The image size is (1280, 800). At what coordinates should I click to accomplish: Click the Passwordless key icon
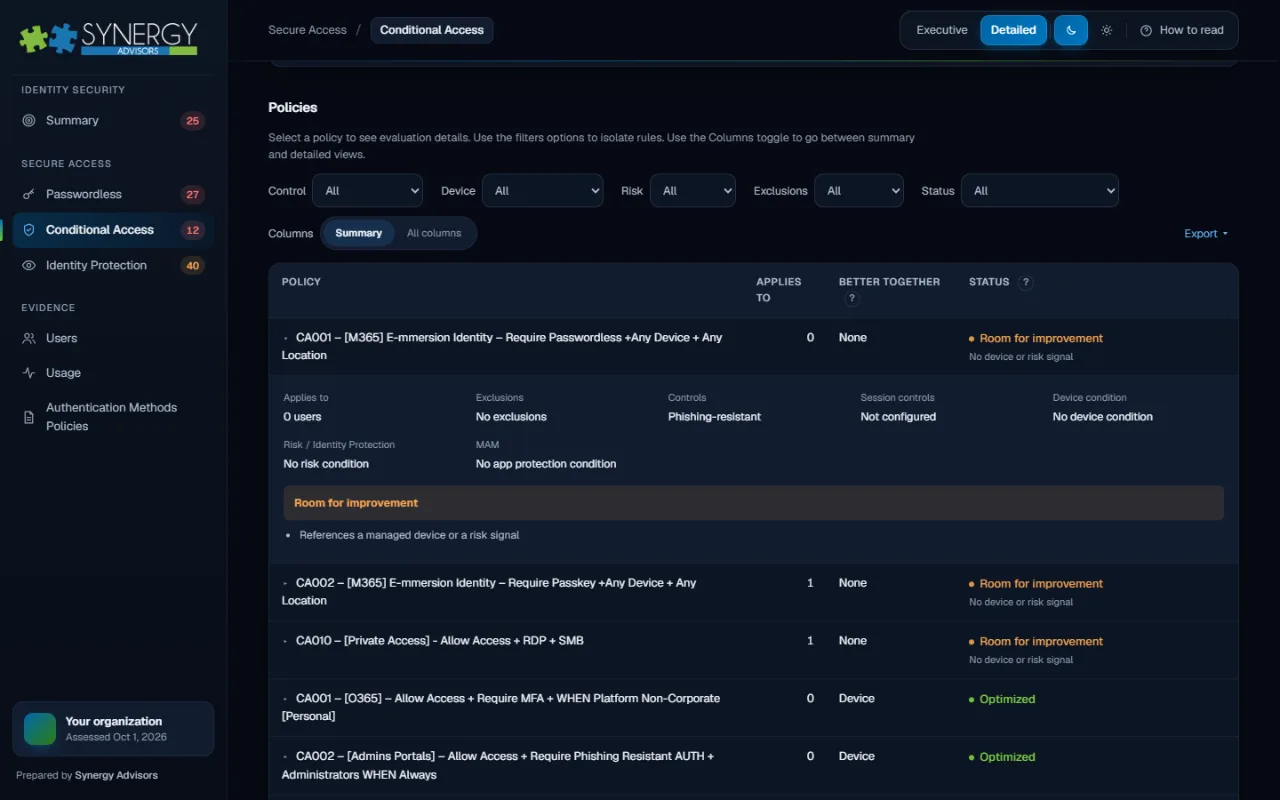(x=29, y=194)
